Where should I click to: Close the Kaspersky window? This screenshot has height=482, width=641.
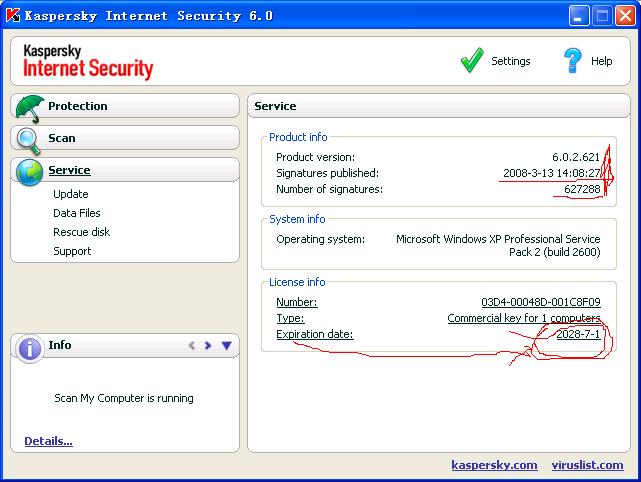point(625,16)
